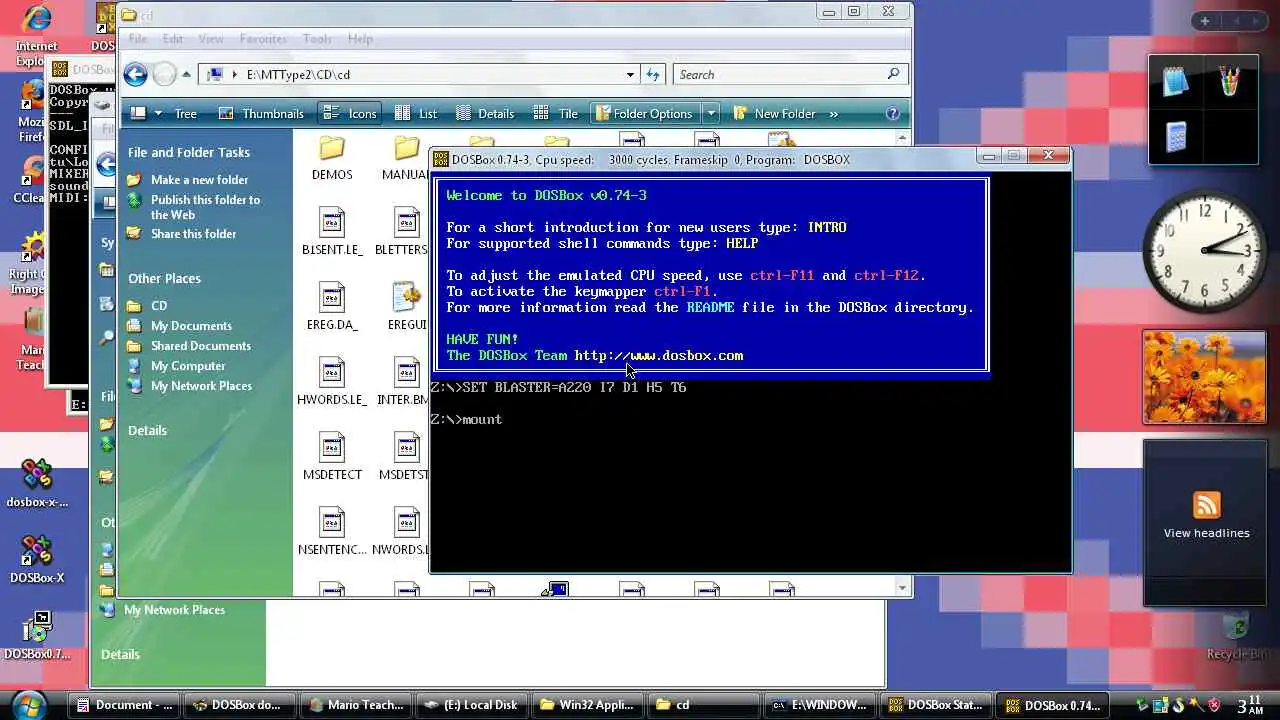
Task: Switch to (E:) Local Disk taskbar button
Action: pos(472,705)
